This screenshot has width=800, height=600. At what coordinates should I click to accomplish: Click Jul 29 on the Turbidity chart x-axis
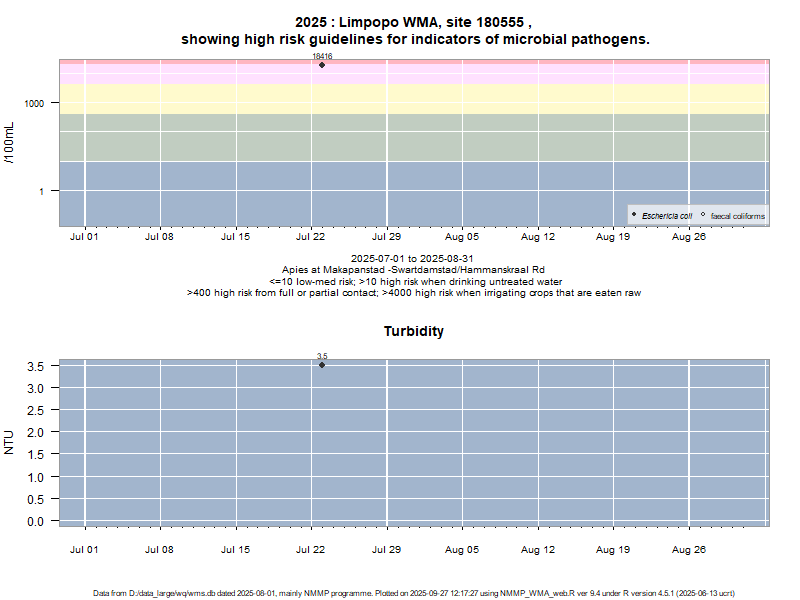click(x=386, y=549)
